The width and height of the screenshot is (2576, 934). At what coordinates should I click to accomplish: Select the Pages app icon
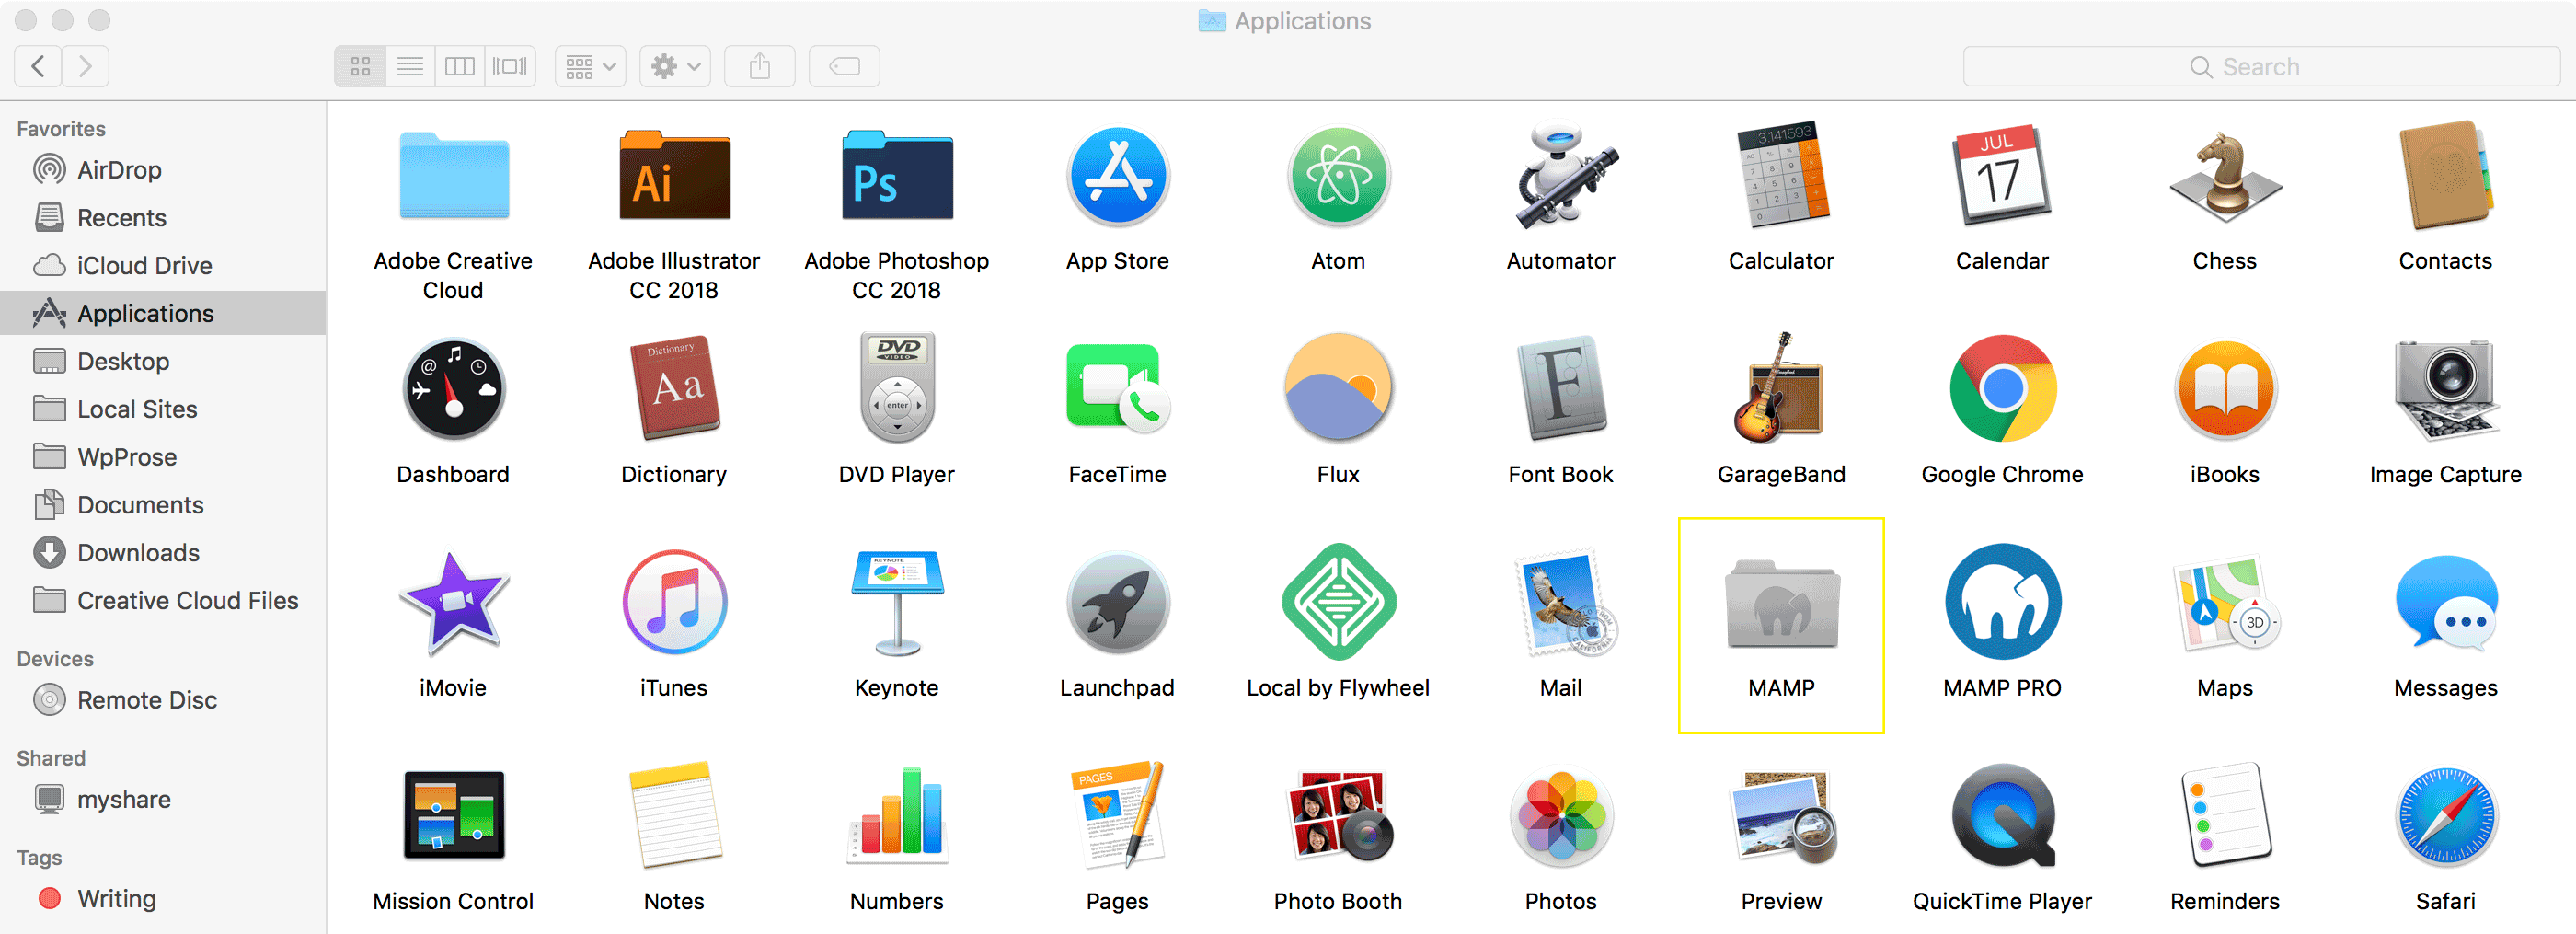point(1118,815)
